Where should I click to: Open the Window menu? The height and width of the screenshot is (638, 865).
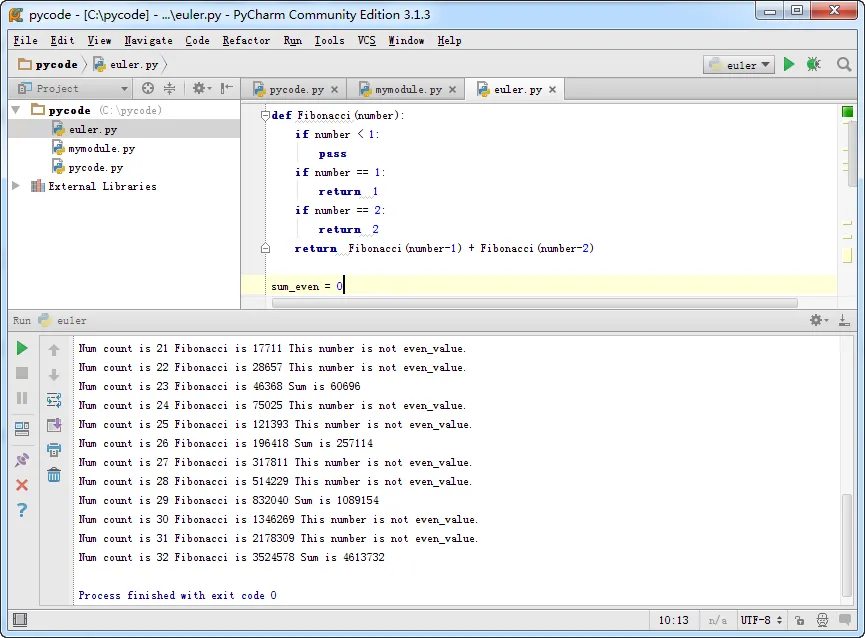click(x=406, y=40)
